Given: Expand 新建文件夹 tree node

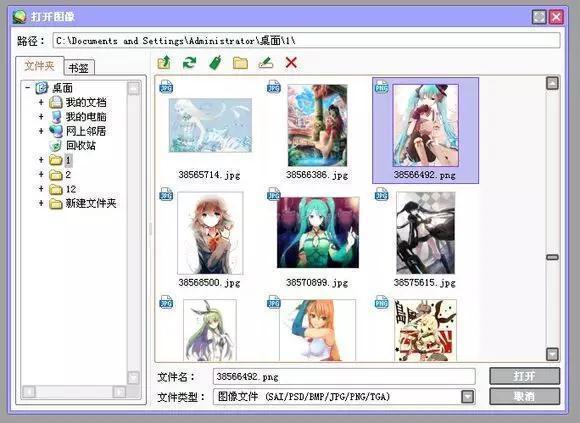Looking at the screenshot, I should (x=41, y=203).
